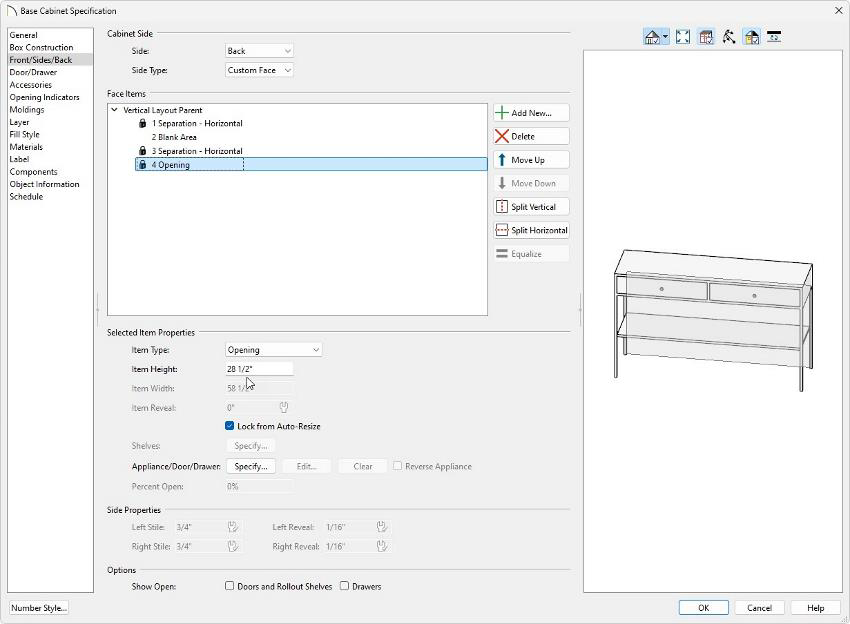Screen dimensions: 850x624
Task: Toggle the selected cabinet only preview icon
Action: click(706, 37)
